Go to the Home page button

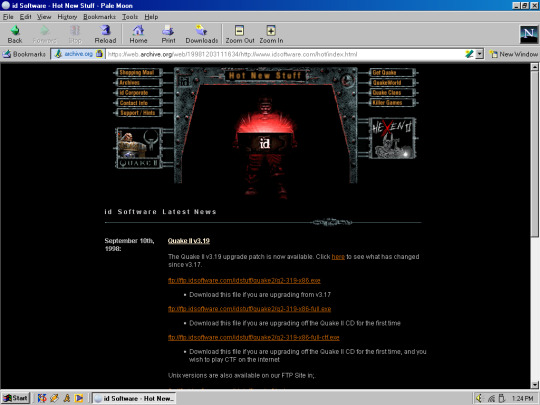(138, 34)
